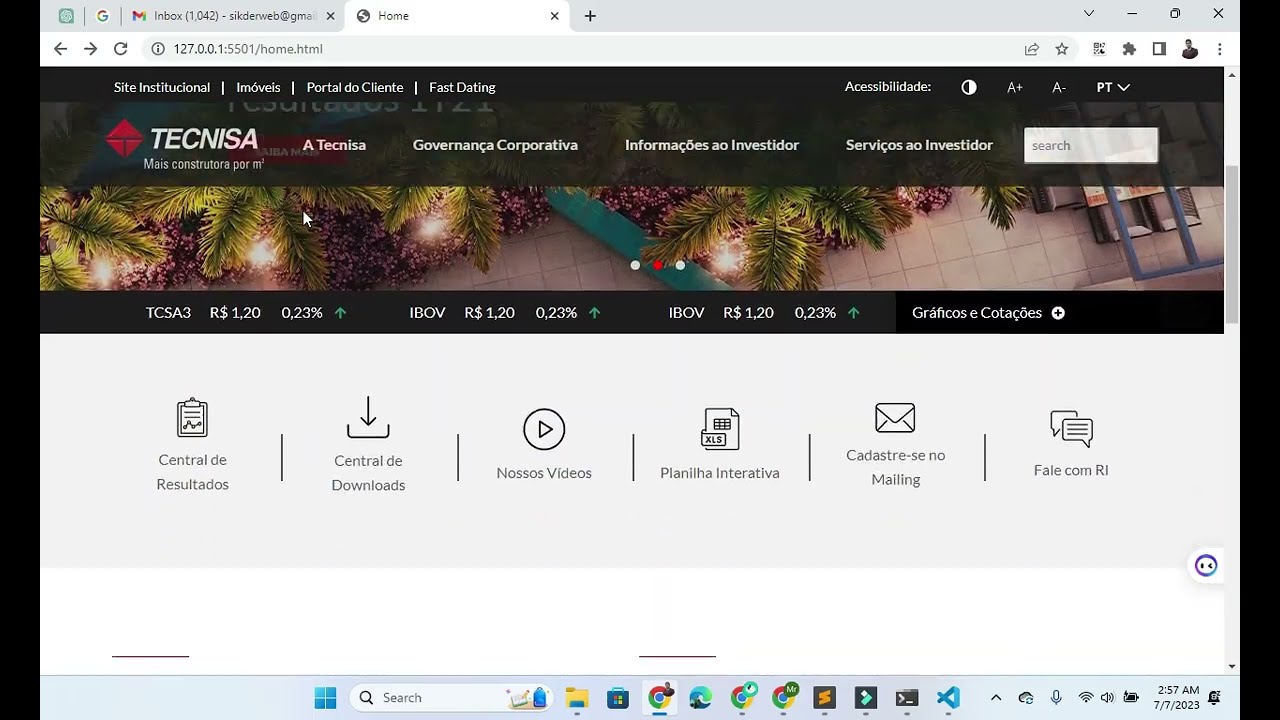
Task: Open Chrome three-dot menu
Action: [1219, 49]
